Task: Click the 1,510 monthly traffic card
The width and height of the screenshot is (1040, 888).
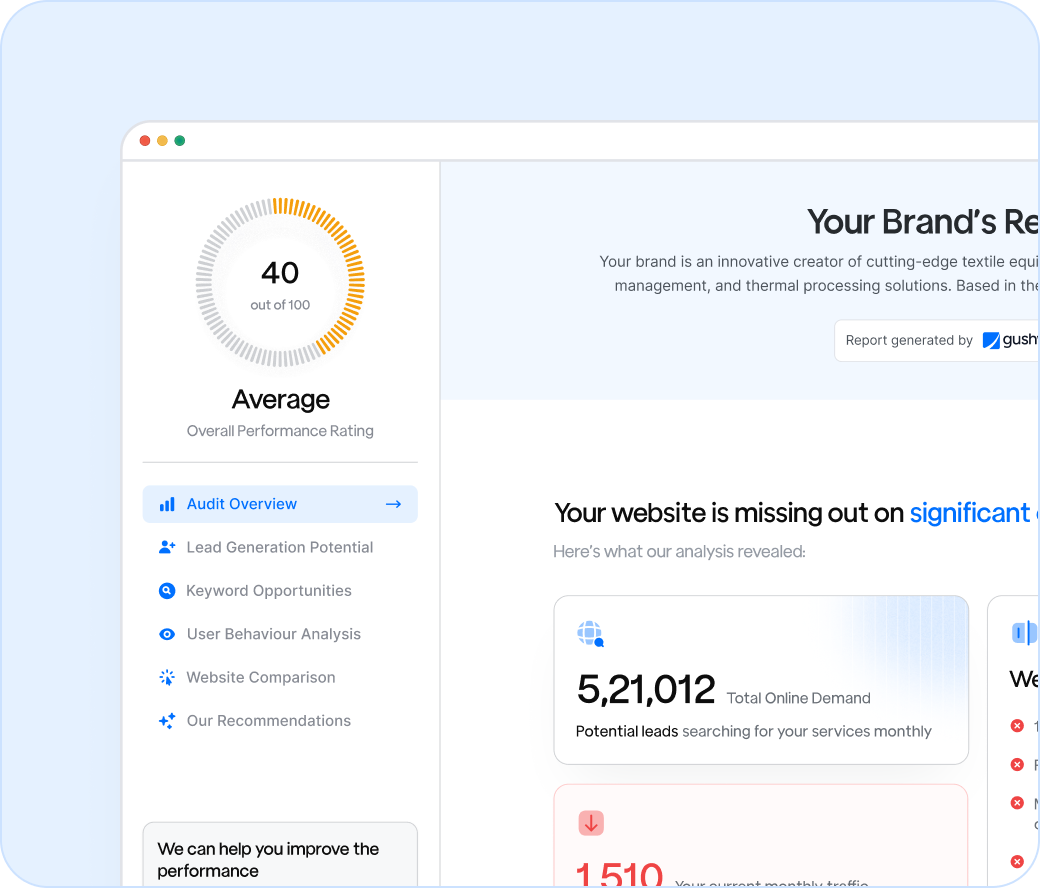Action: 761,836
